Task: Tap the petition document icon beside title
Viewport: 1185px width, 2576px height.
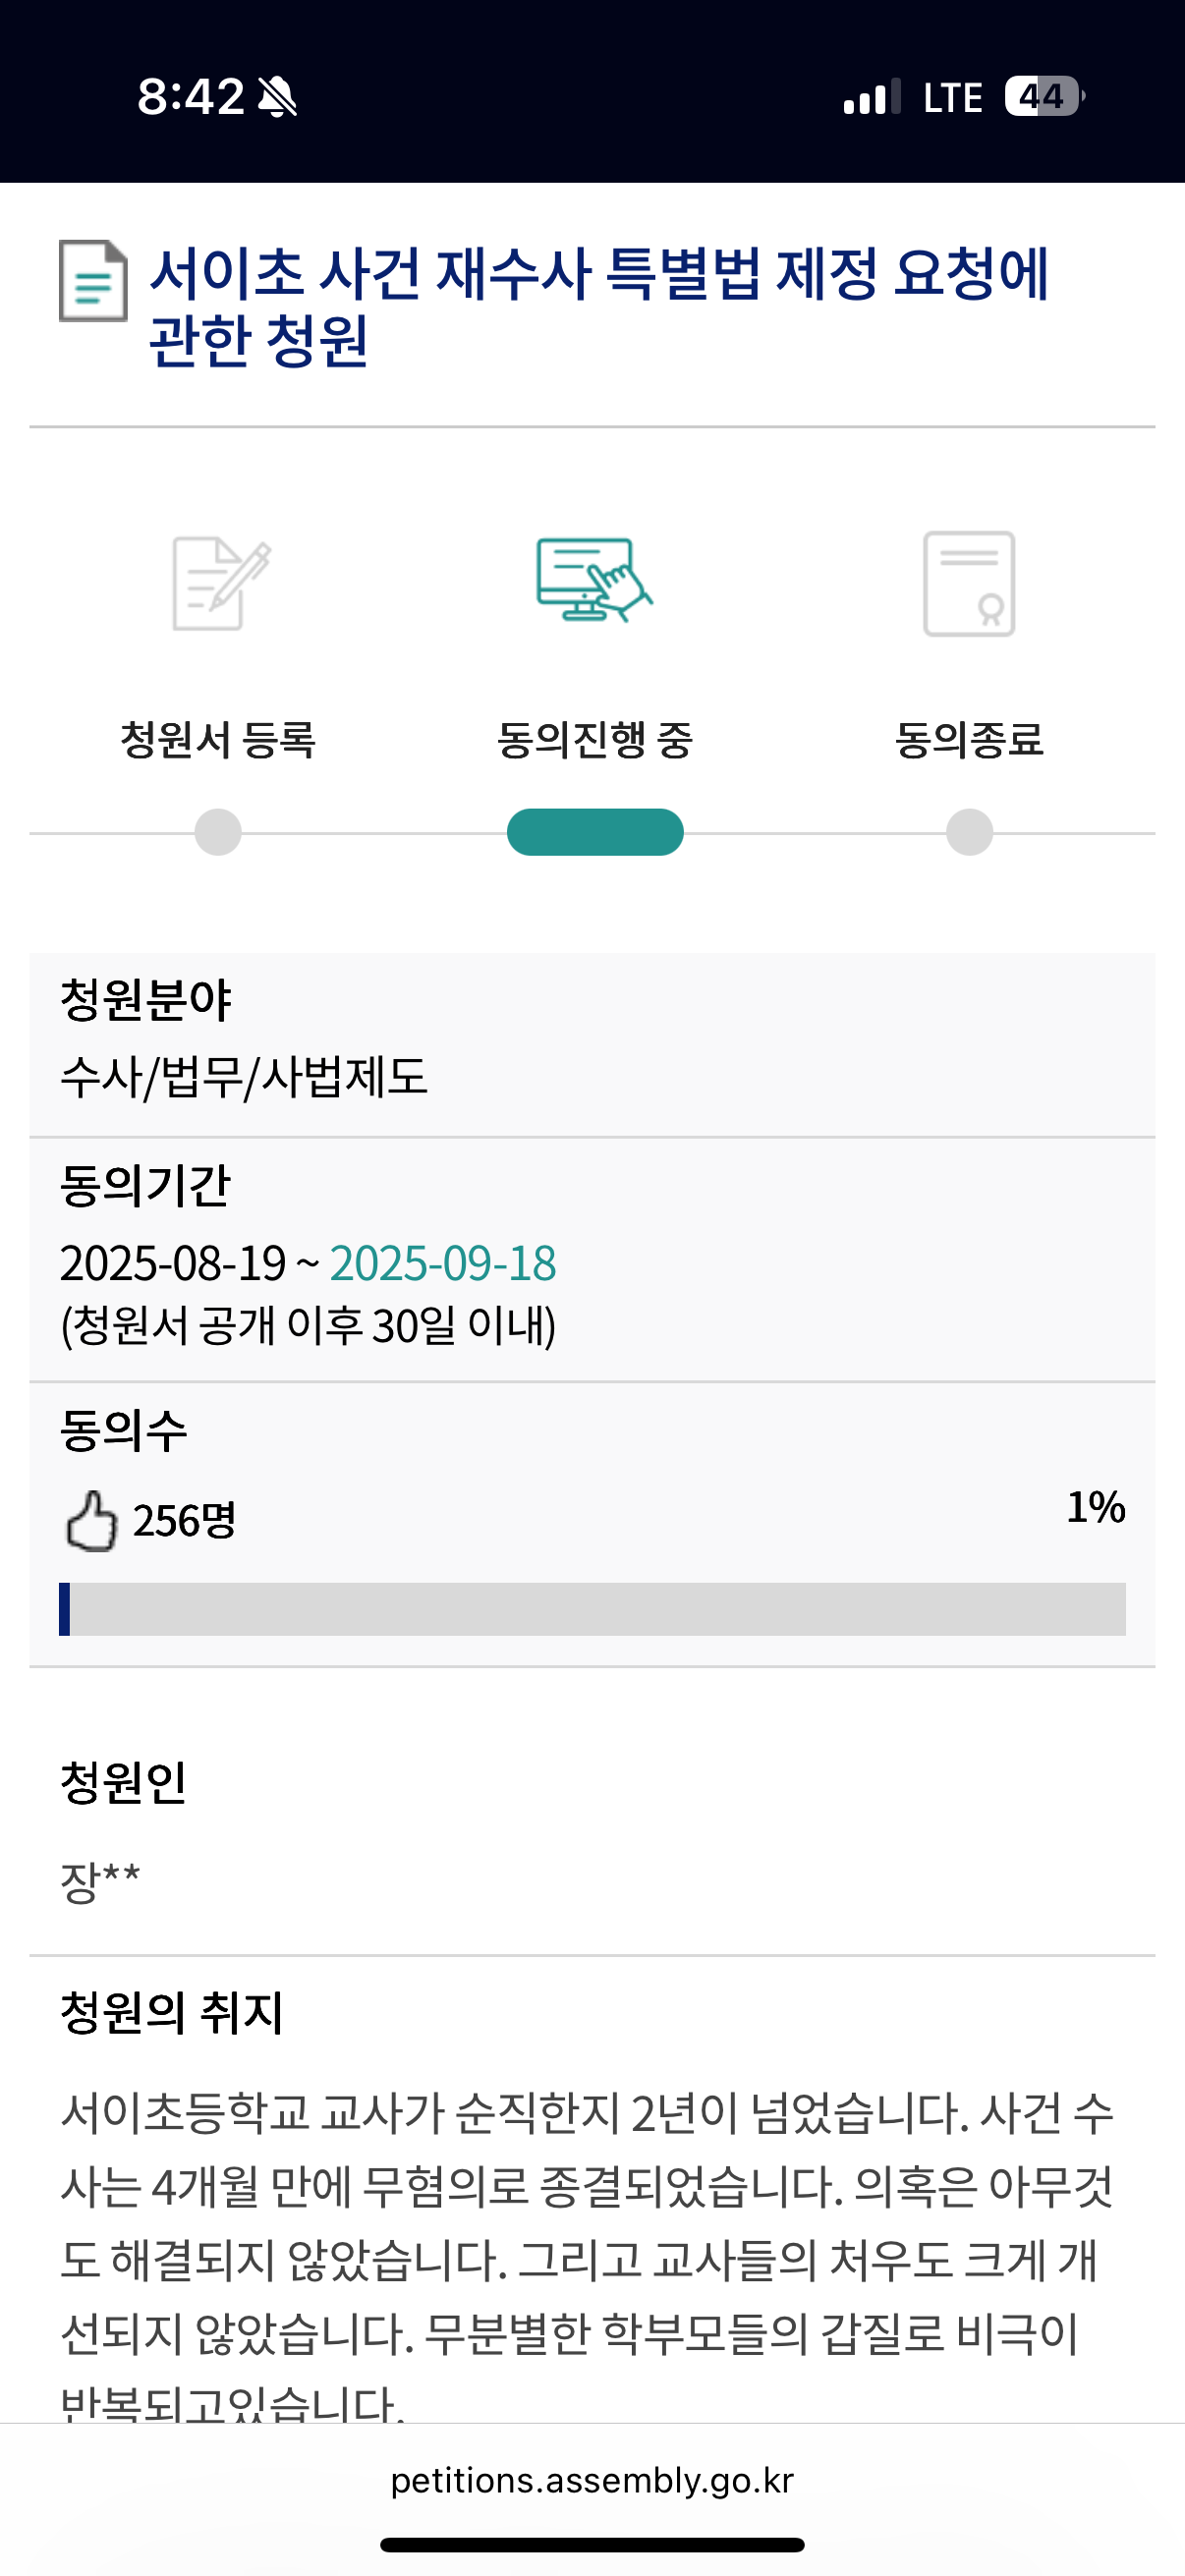Action: click(93, 281)
